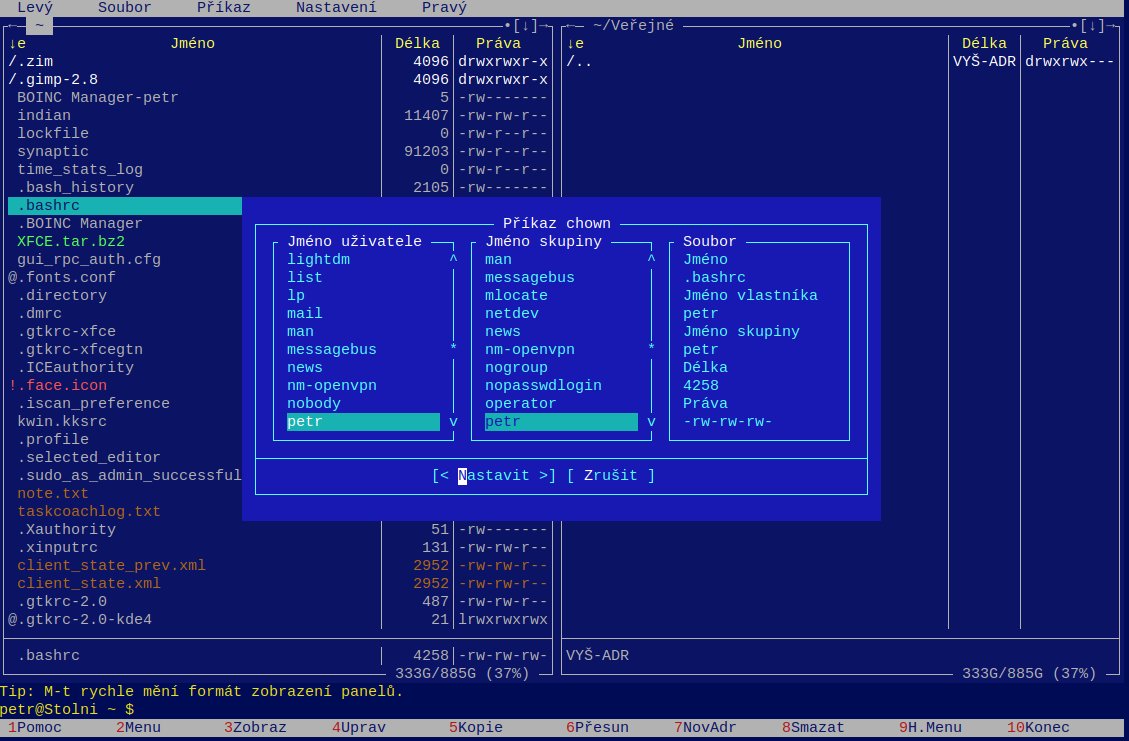Select group nopasswdlogin
Image resolution: width=1129 pixels, height=741 pixels.
[x=543, y=385]
